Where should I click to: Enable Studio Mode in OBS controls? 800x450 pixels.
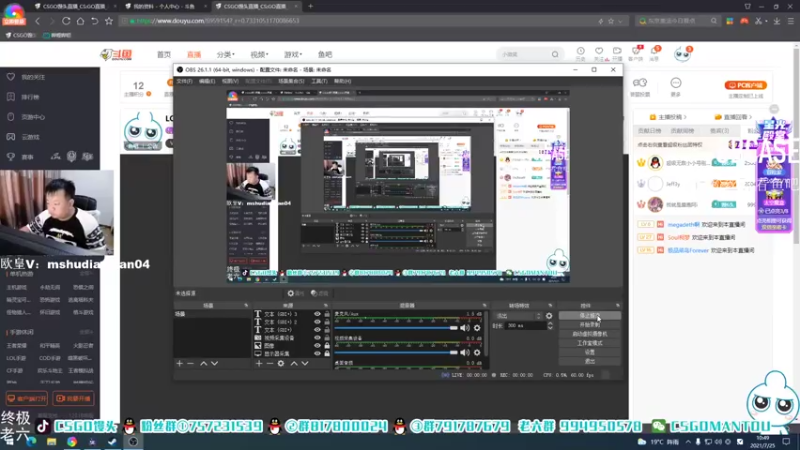tap(590, 343)
